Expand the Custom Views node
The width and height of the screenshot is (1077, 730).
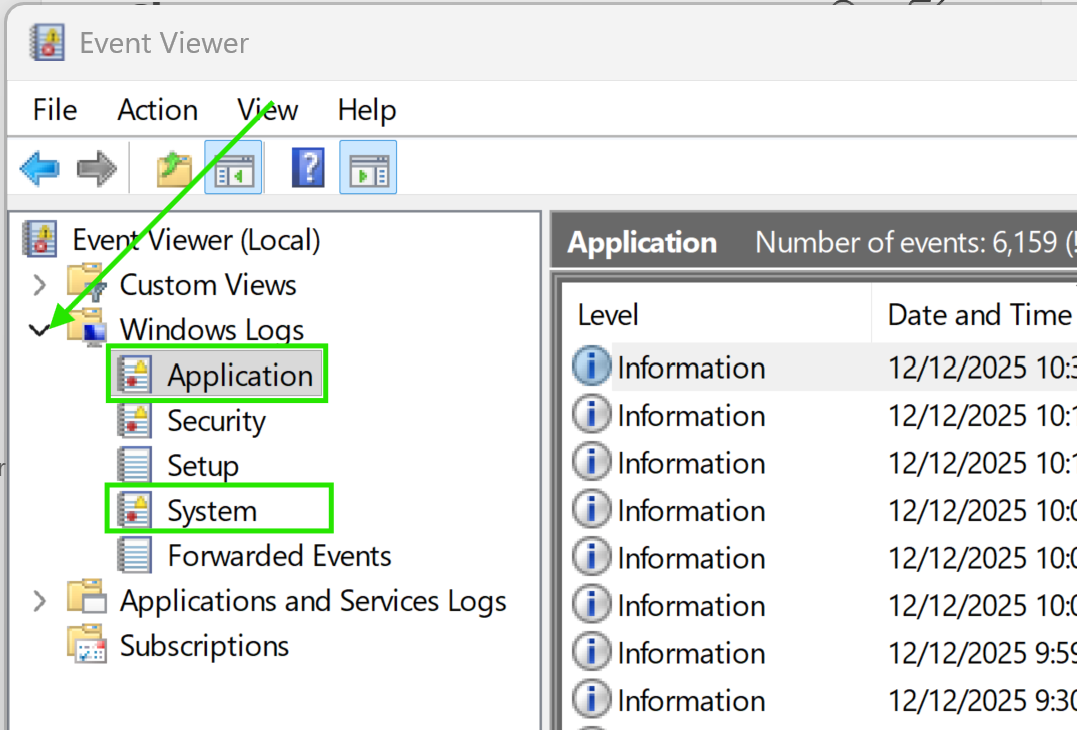coord(40,285)
